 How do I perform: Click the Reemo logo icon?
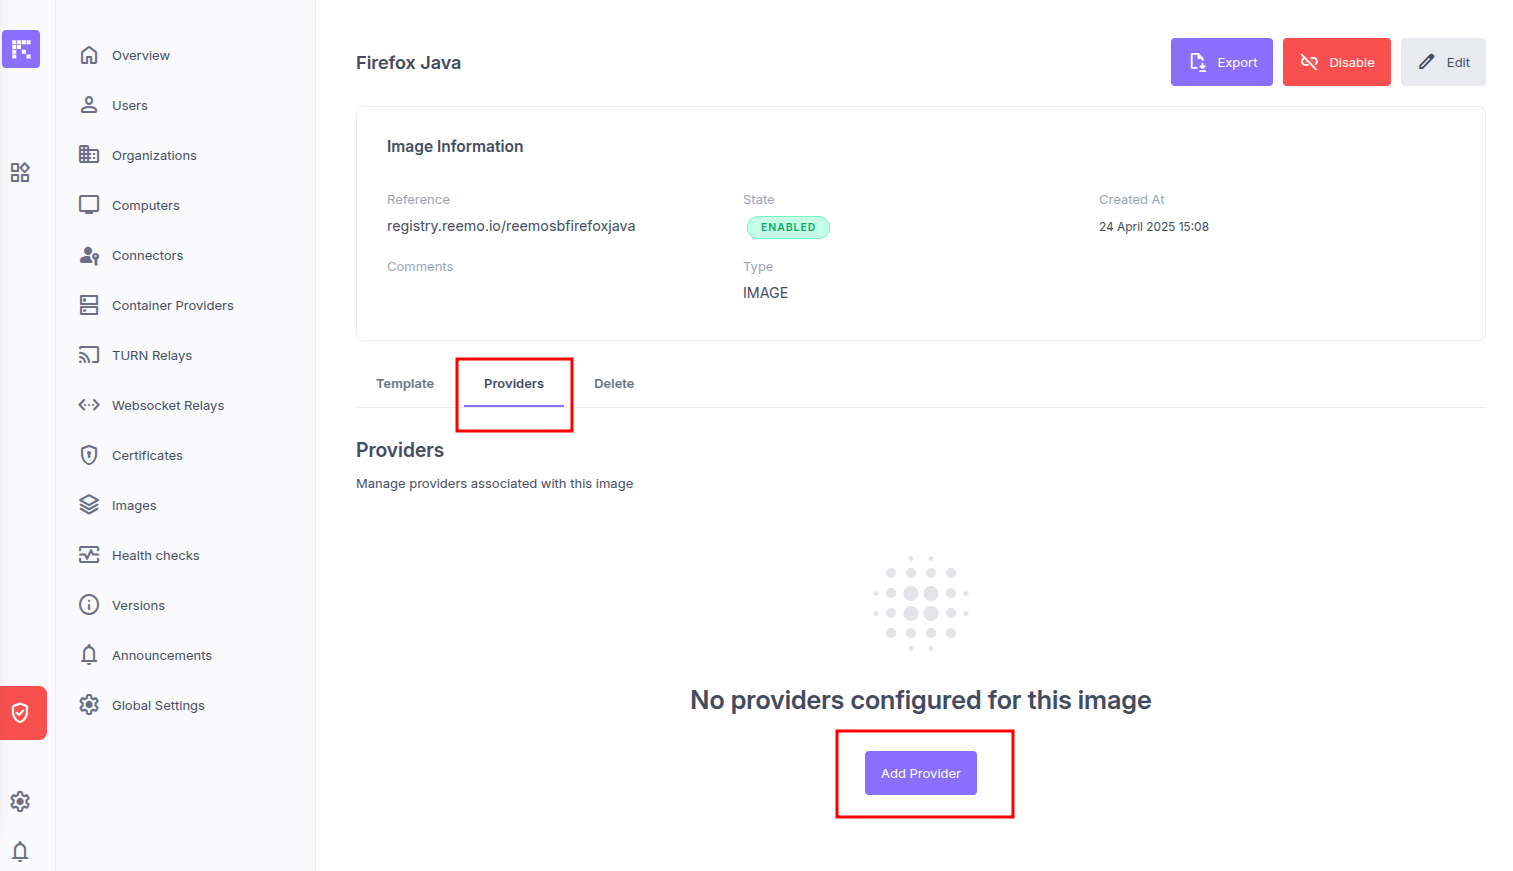[21, 49]
